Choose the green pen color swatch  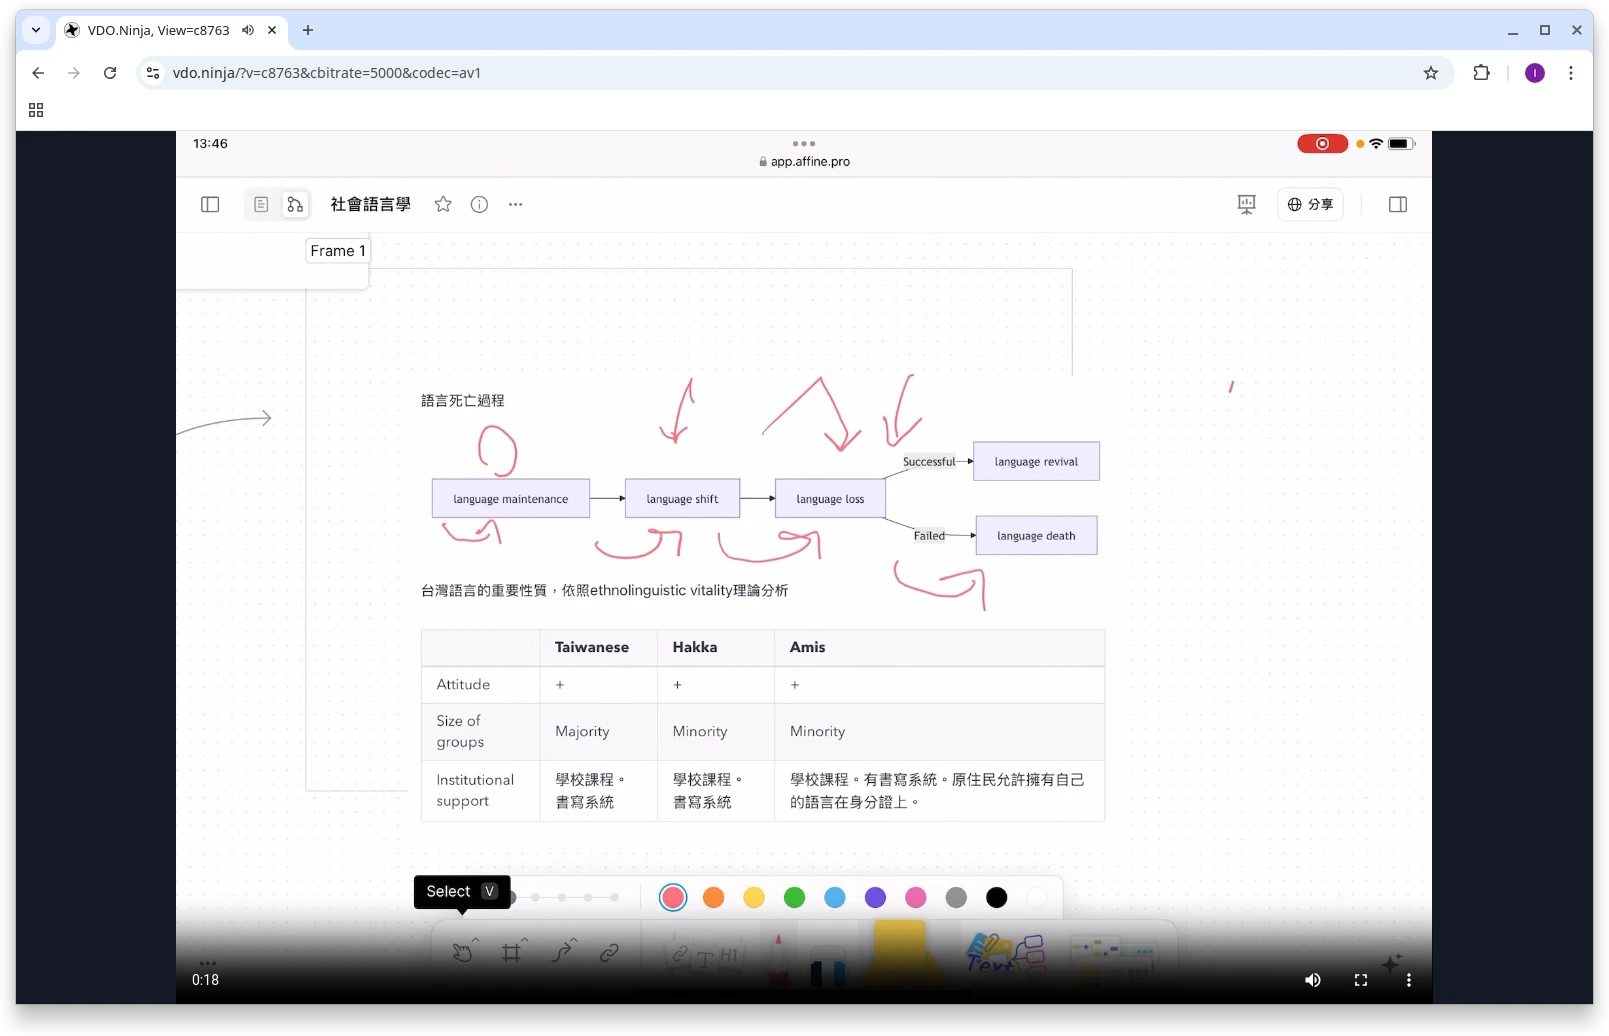tap(794, 898)
